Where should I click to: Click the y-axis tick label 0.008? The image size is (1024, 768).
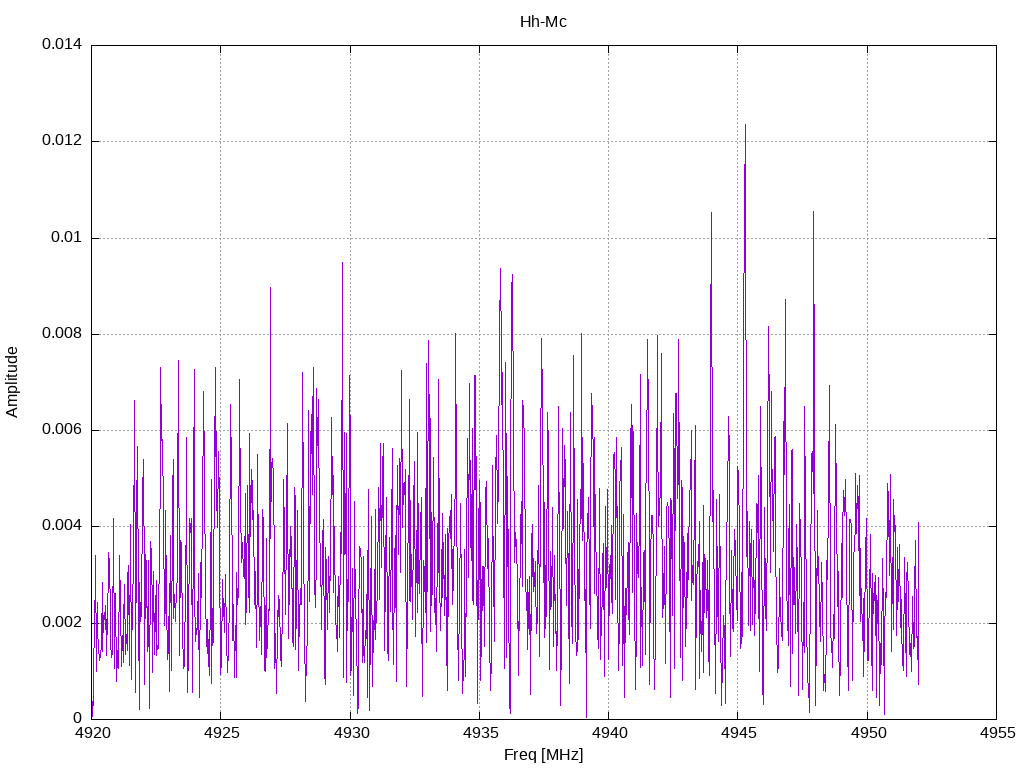coord(62,334)
